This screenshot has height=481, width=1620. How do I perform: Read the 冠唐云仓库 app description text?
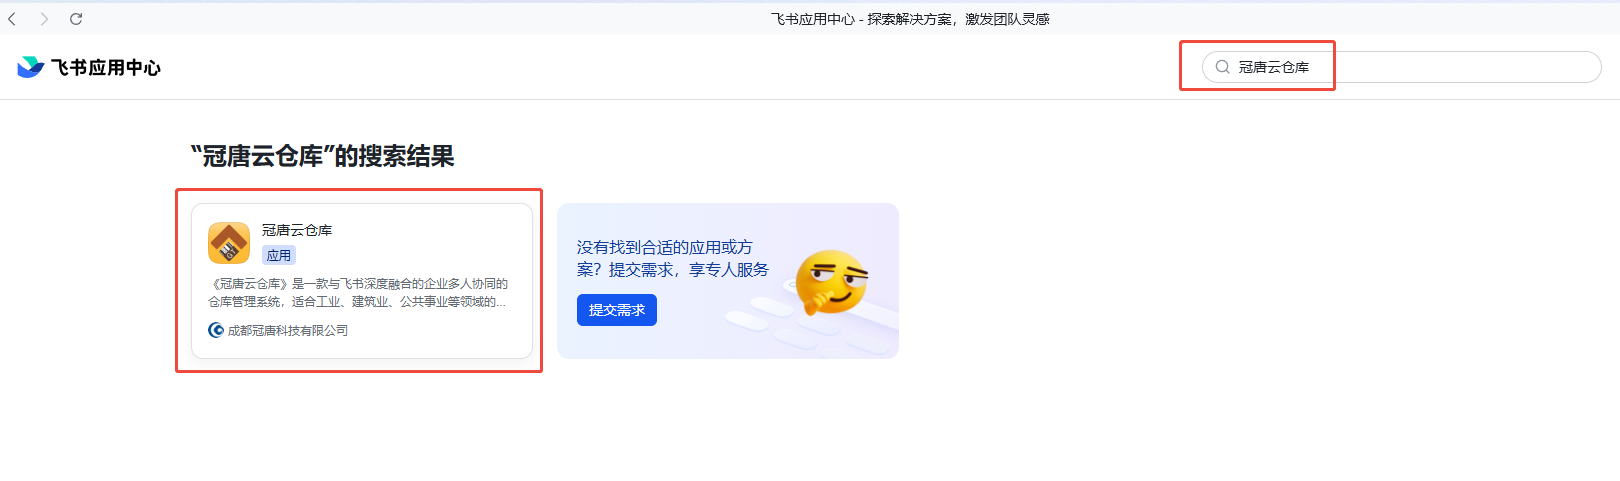point(358,292)
